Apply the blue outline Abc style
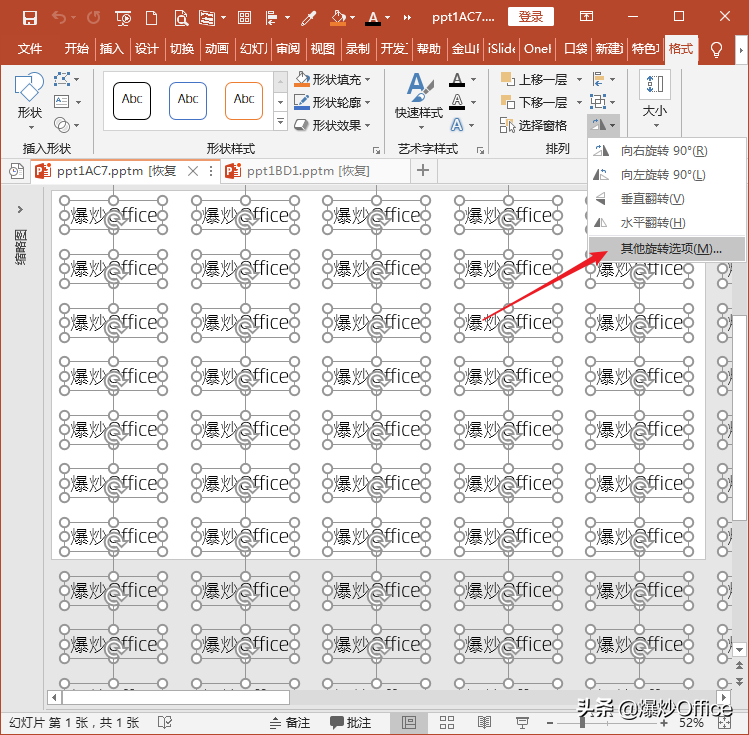Image resolution: width=749 pixels, height=735 pixels. tap(188, 100)
